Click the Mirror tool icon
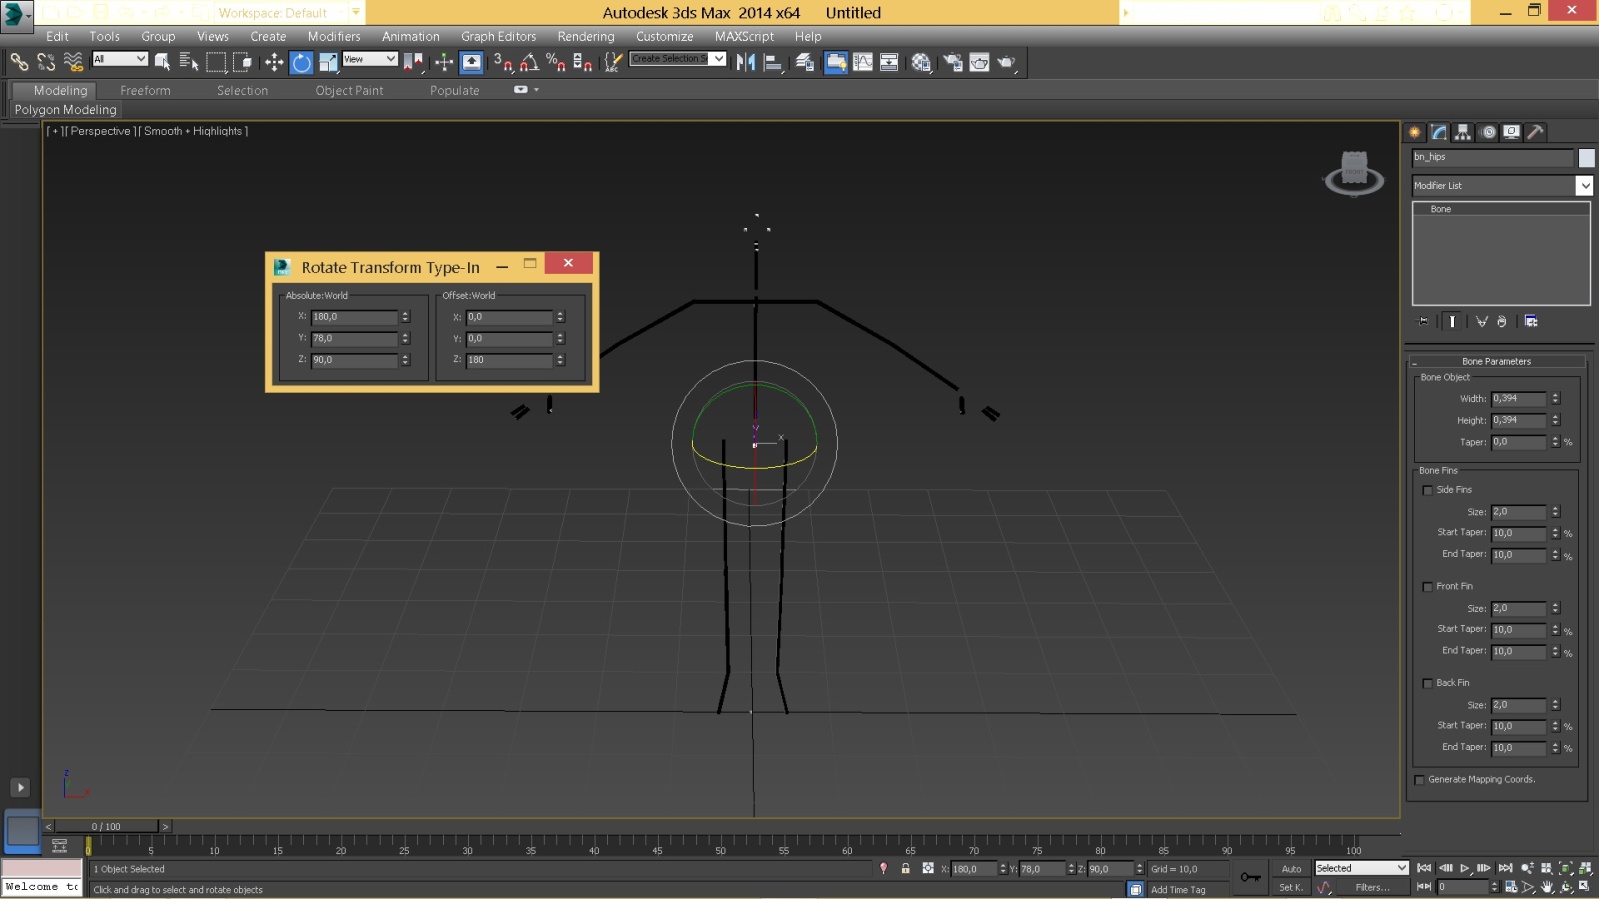This screenshot has width=1599, height=899. 746,63
